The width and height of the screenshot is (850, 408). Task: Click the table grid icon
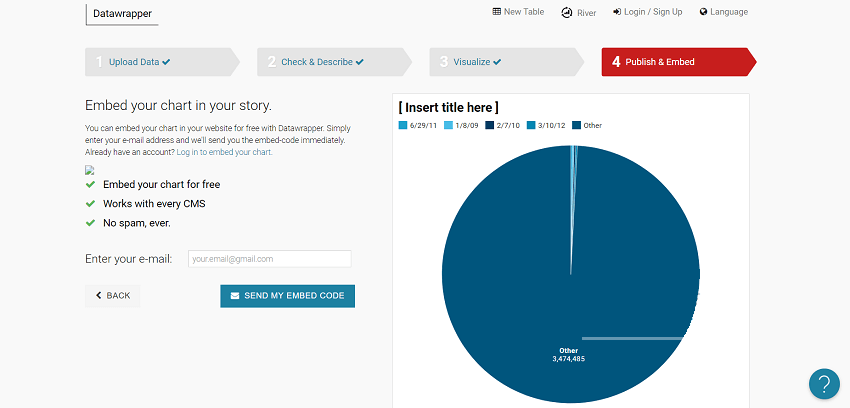[497, 12]
